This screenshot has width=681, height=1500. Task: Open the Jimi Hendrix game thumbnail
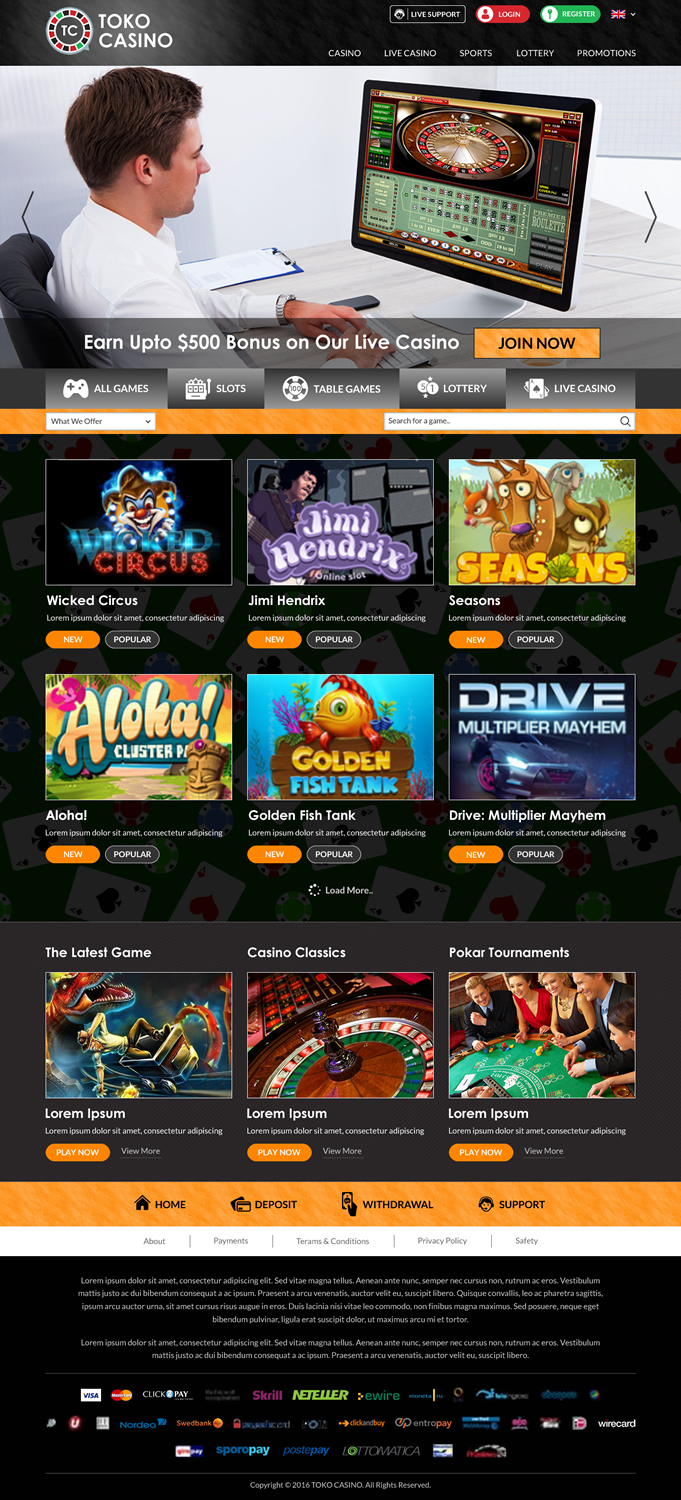340,522
